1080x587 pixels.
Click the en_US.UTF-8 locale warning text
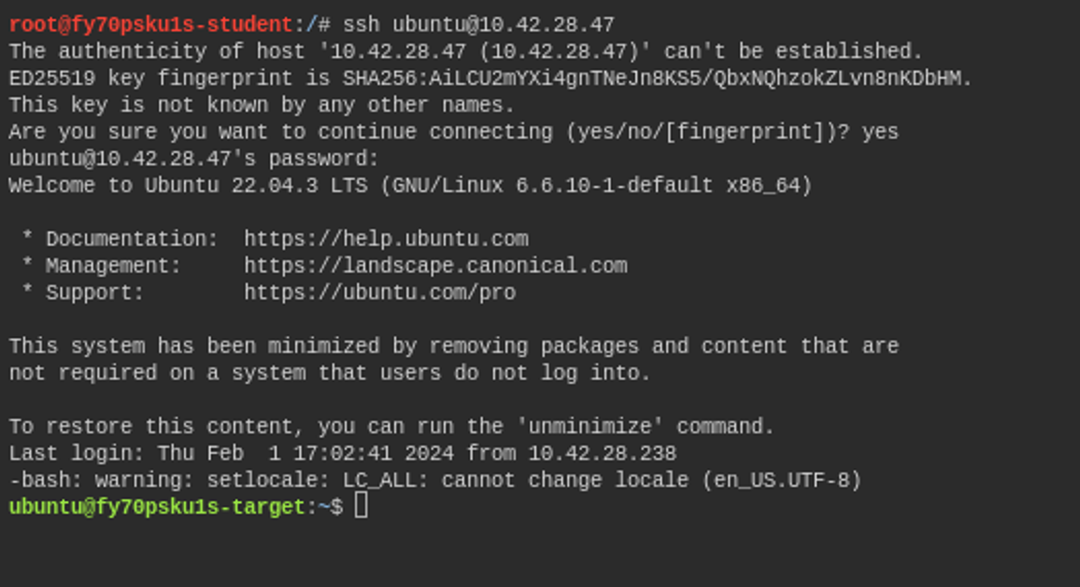782,480
